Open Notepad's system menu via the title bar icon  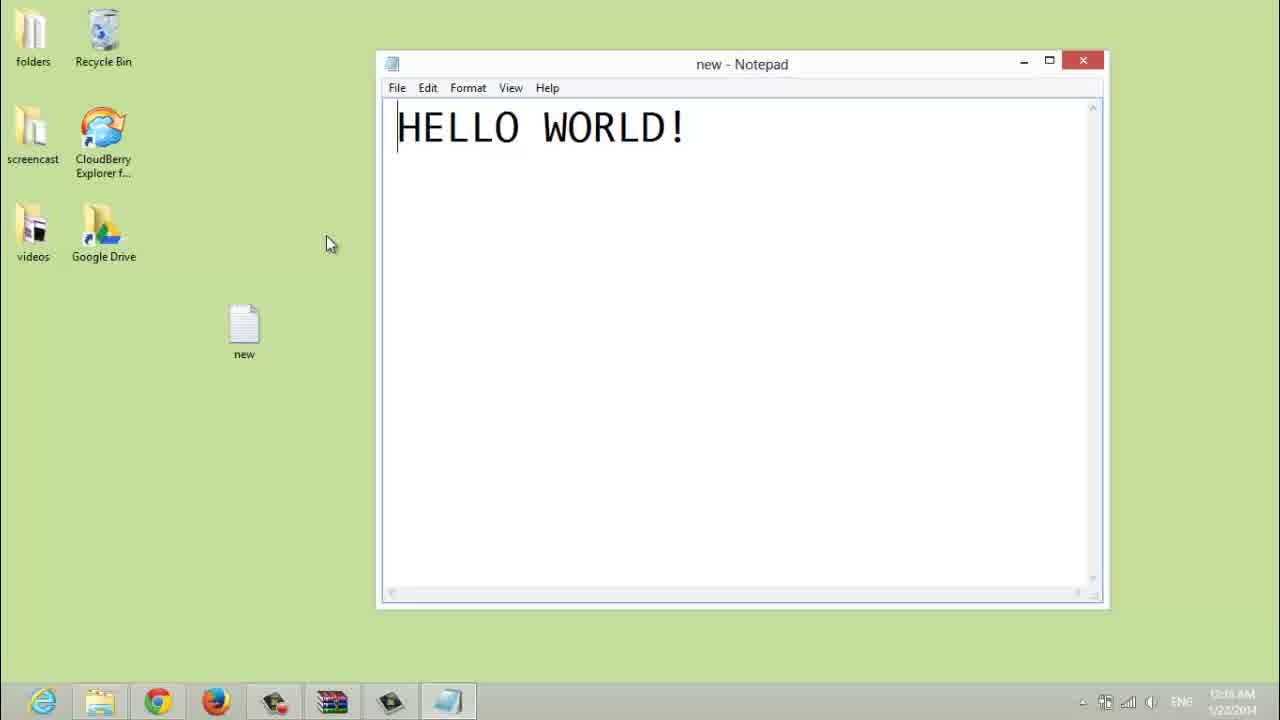pos(391,63)
